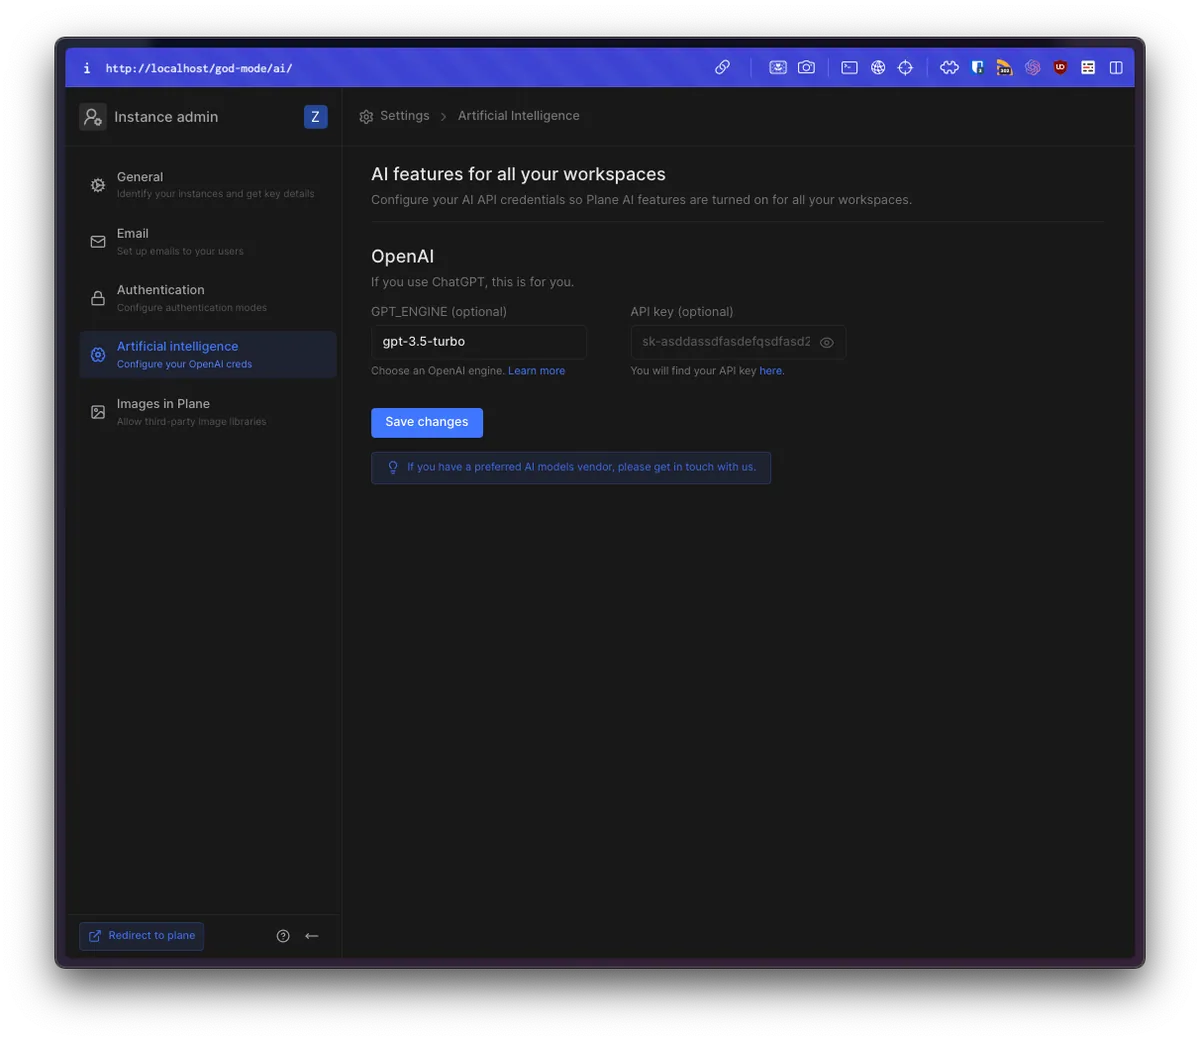Click the copy link icon in address bar
Screen dimensions: 1200x1041
pos(722,67)
